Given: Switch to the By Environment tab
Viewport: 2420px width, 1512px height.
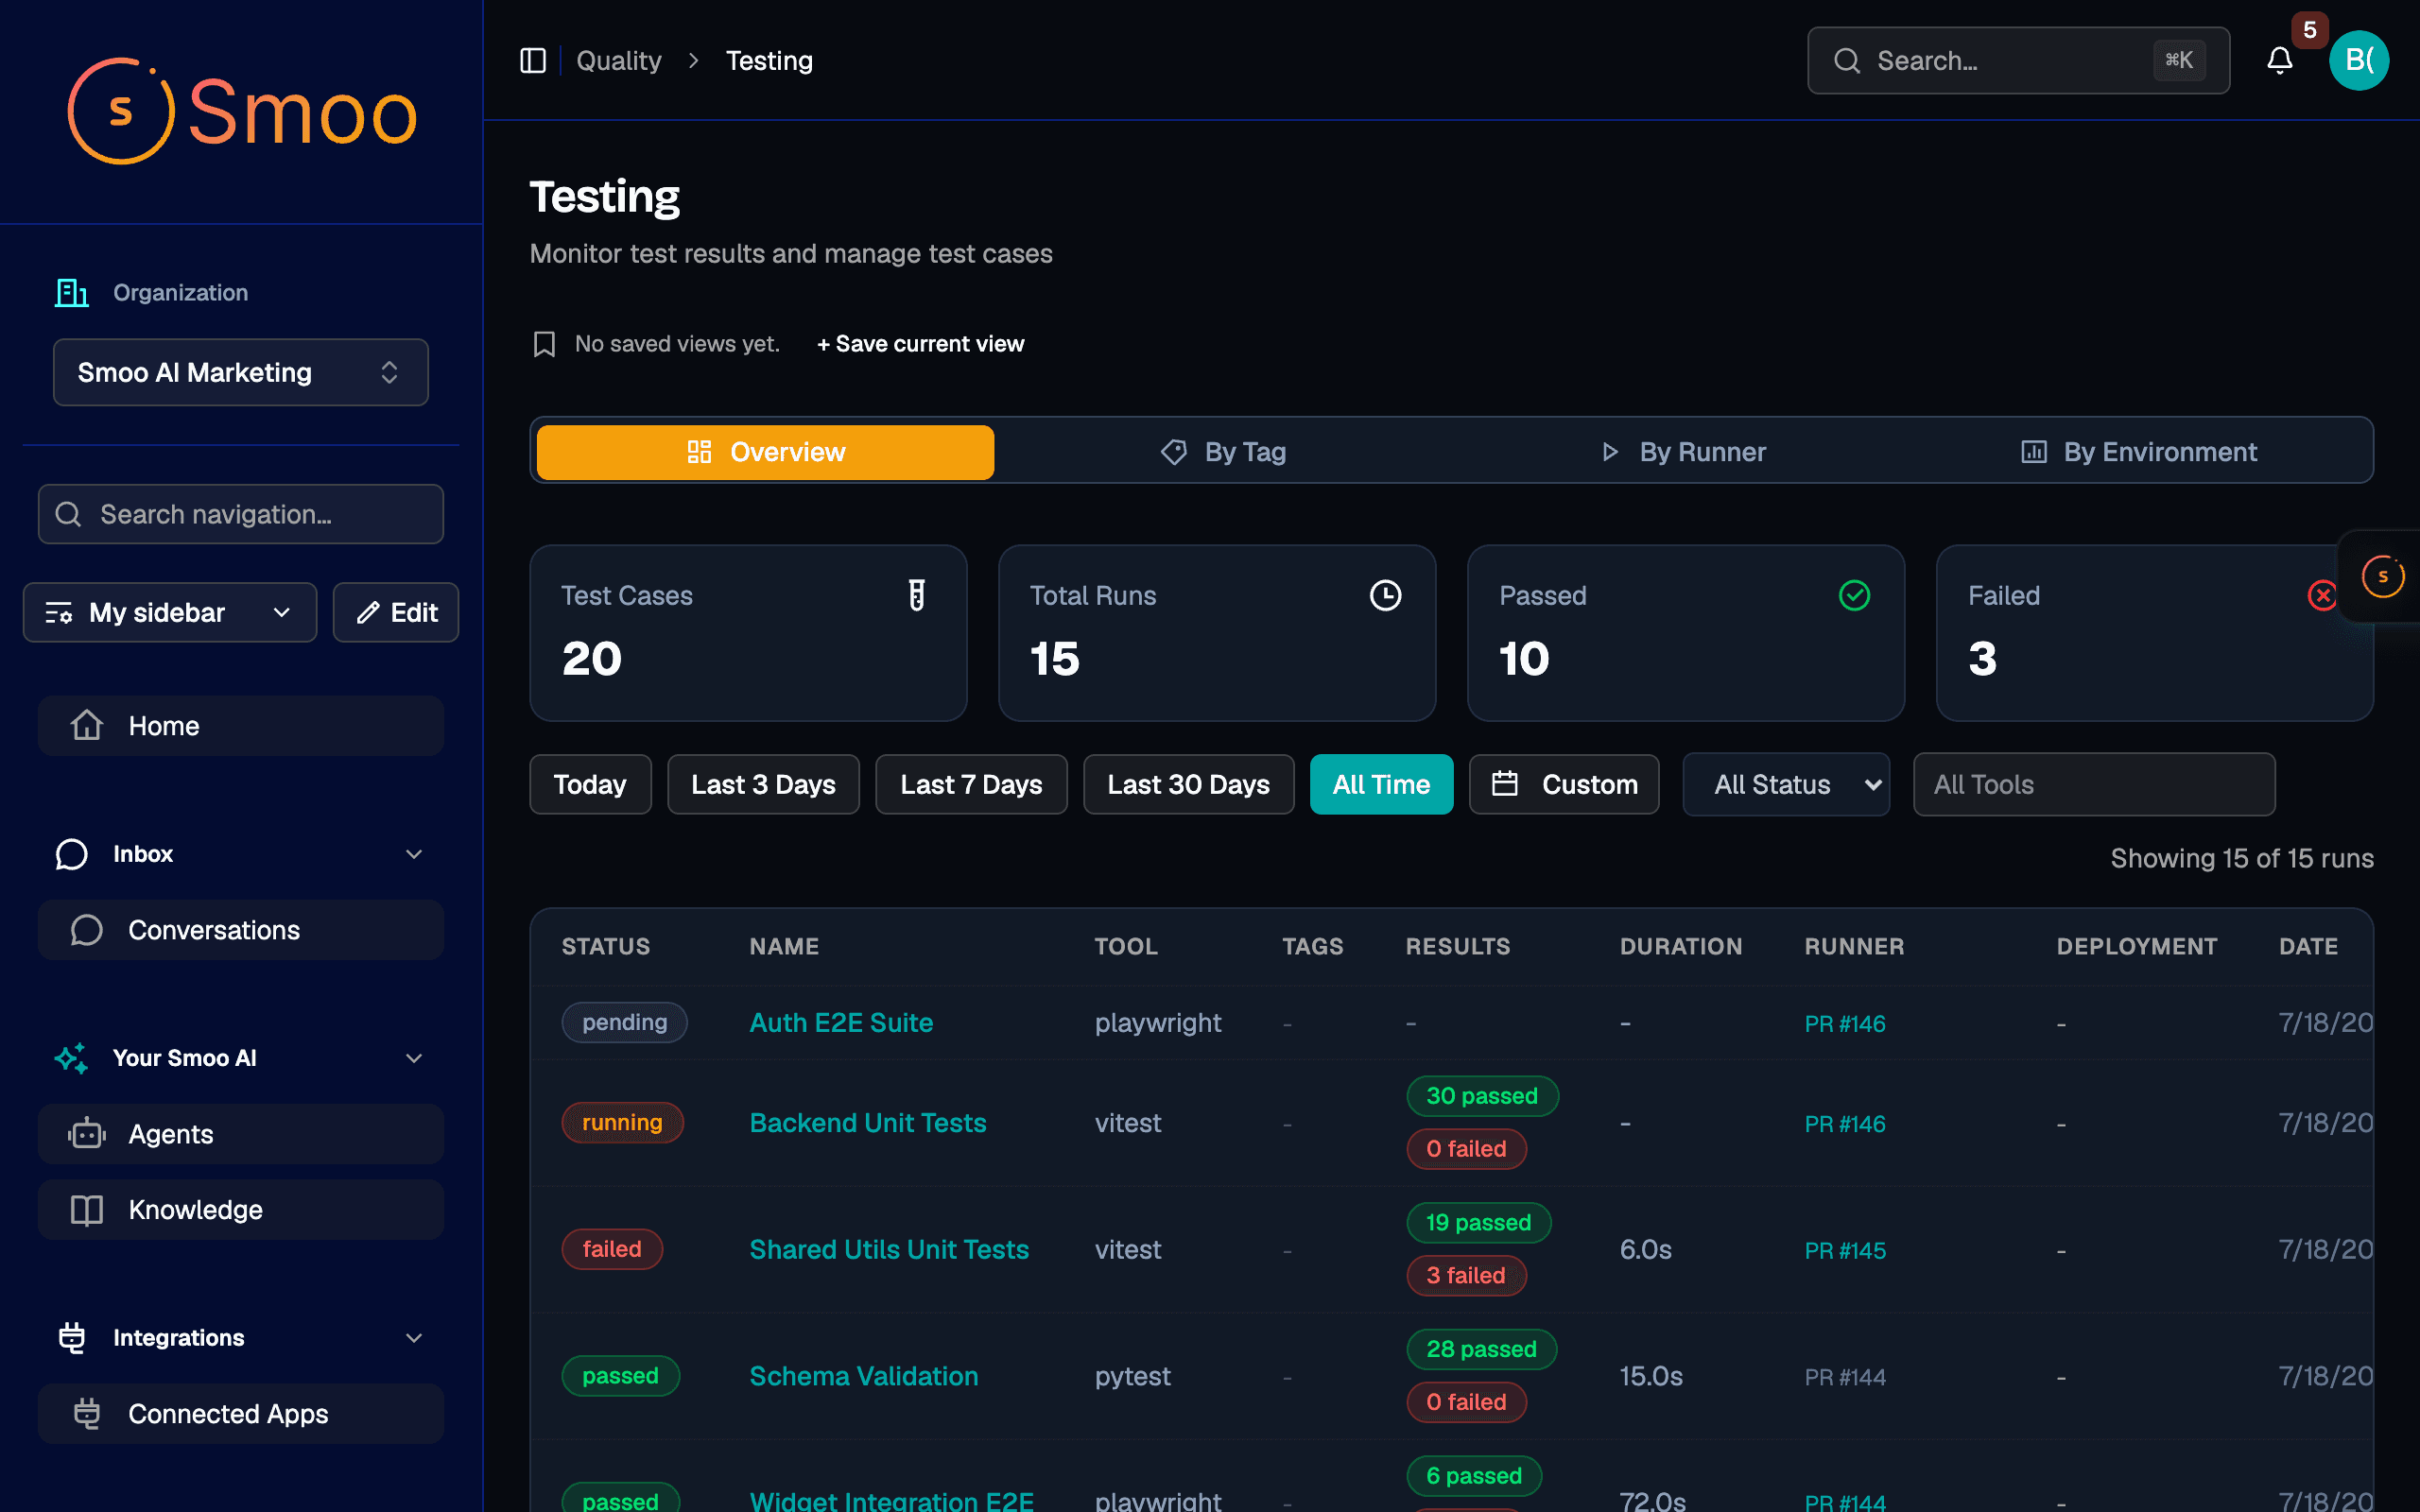Looking at the screenshot, I should pyautogui.click(x=2139, y=452).
